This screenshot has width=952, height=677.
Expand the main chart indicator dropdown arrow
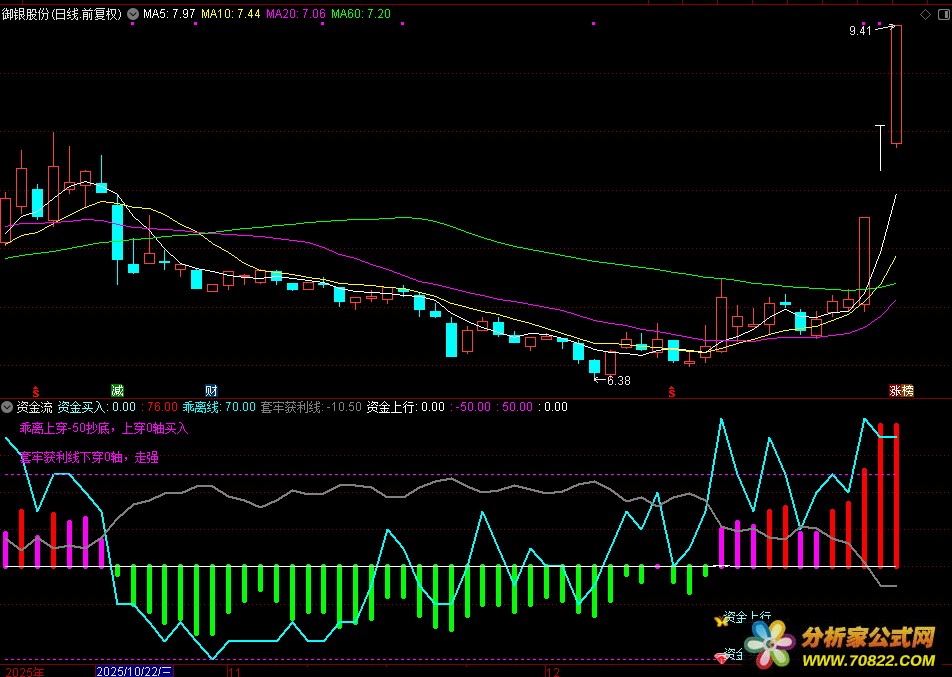click(x=134, y=15)
